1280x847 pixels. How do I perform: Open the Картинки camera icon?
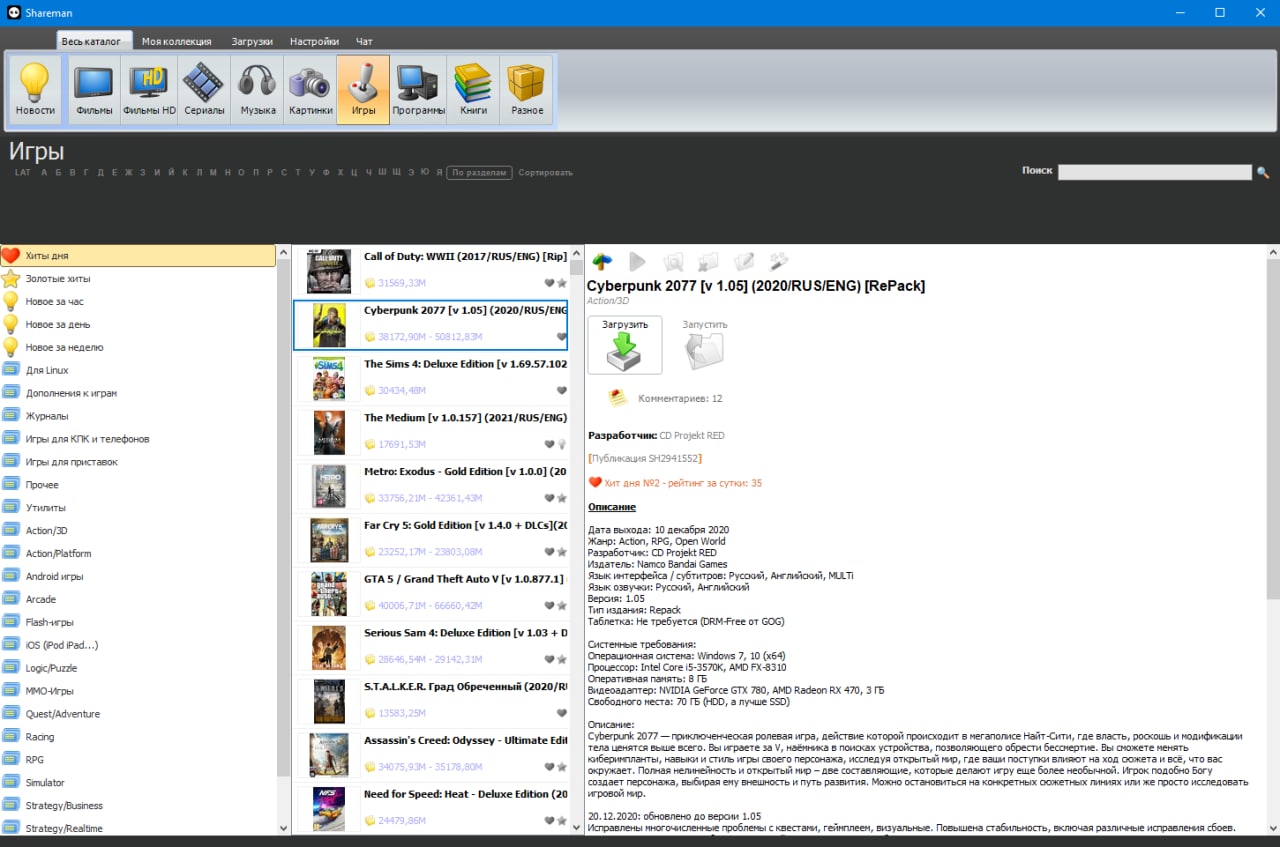pos(310,90)
